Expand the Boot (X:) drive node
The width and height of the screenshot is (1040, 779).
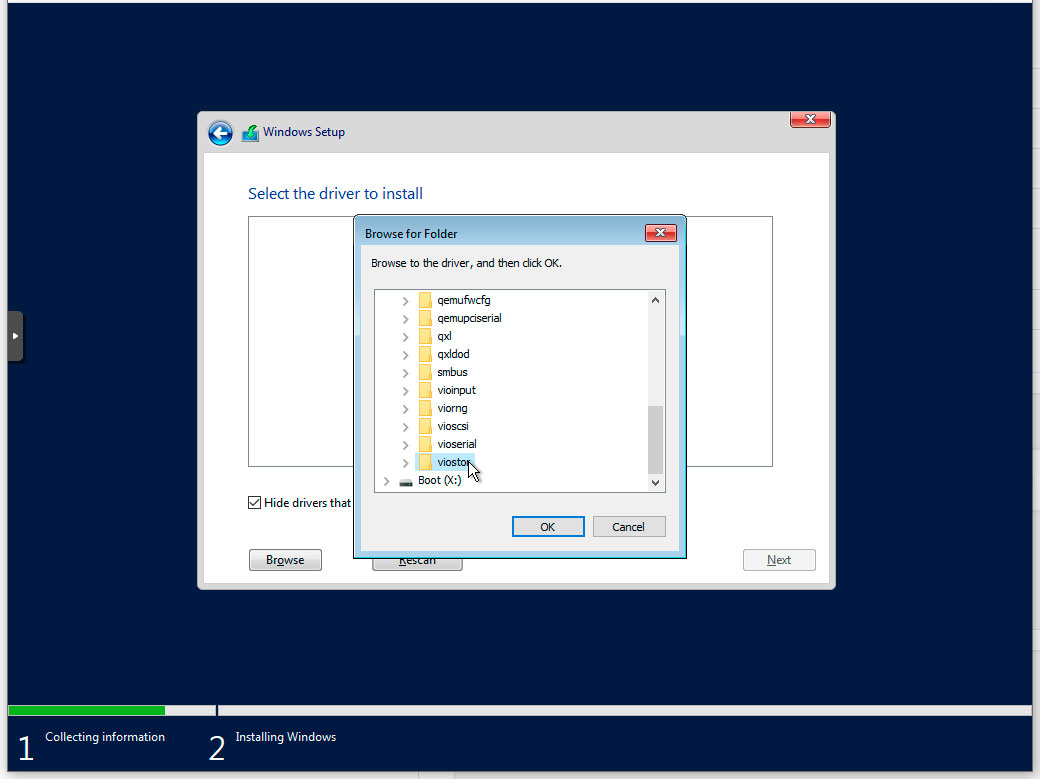(x=386, y=480)
